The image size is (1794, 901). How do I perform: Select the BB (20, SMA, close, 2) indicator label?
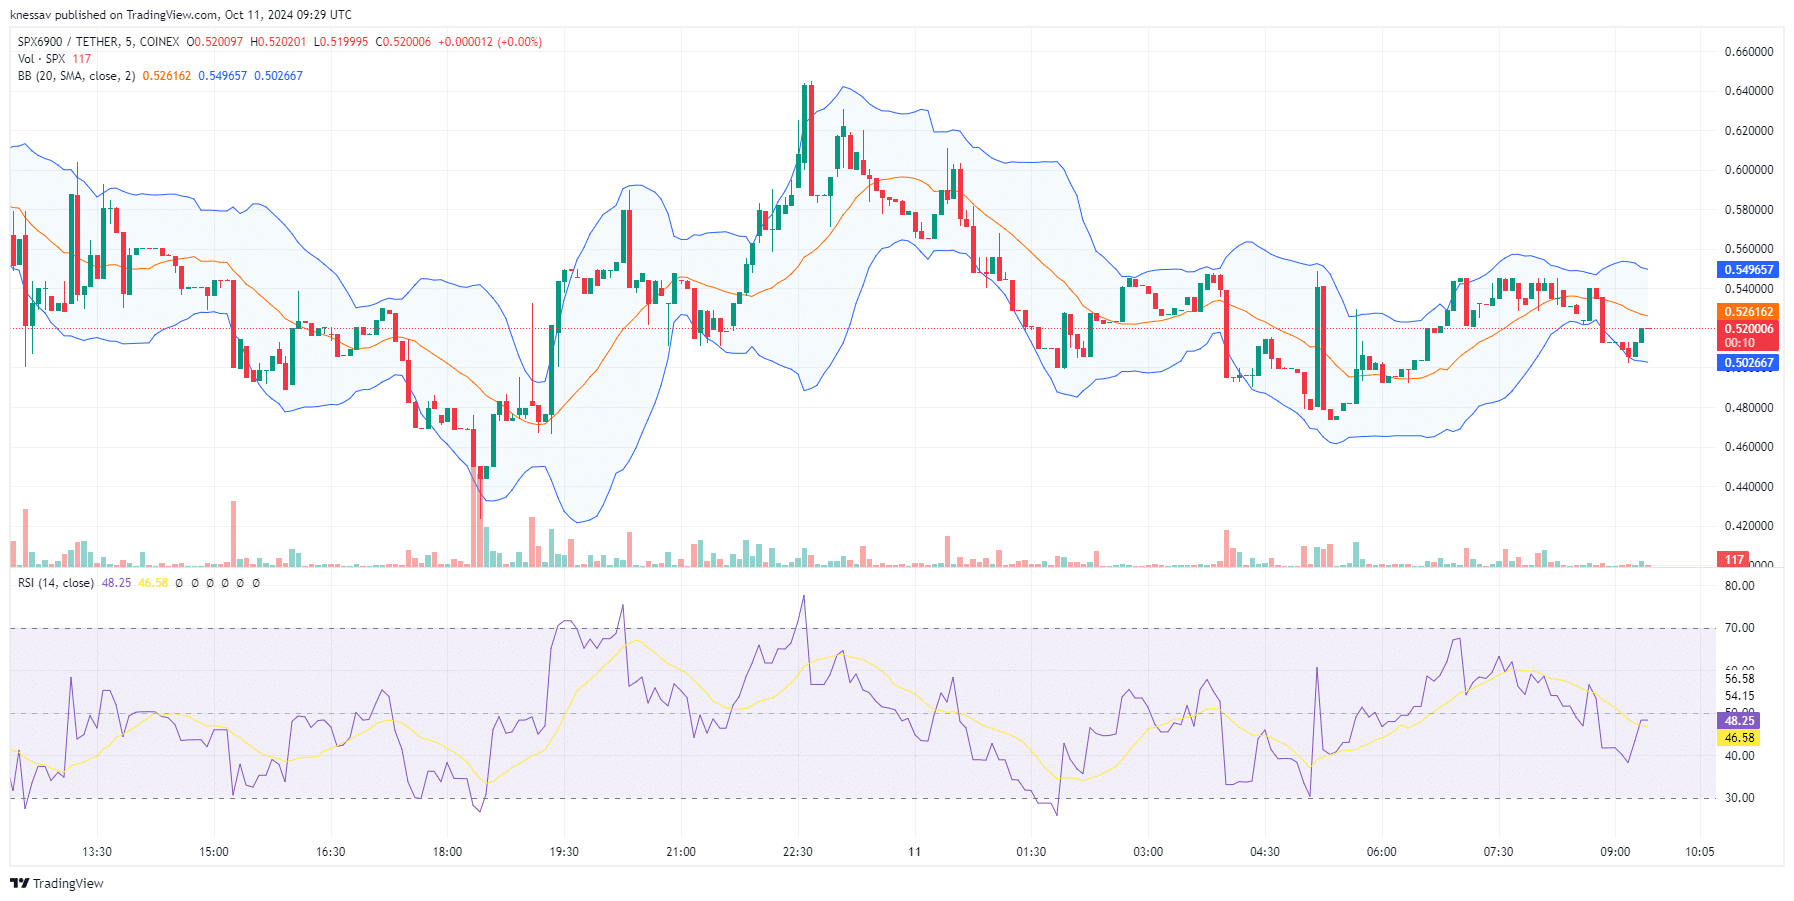click(x=76, y=76)
